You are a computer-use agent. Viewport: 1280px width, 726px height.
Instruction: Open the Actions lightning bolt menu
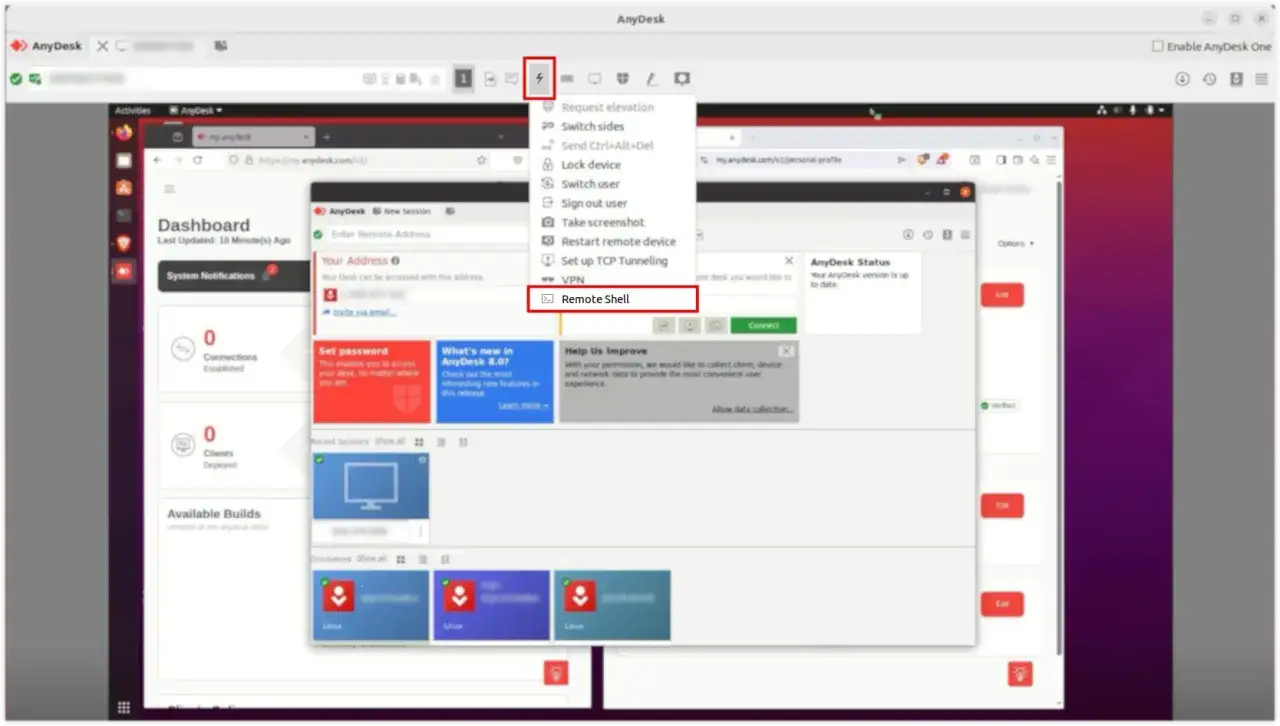pos(540,78)
